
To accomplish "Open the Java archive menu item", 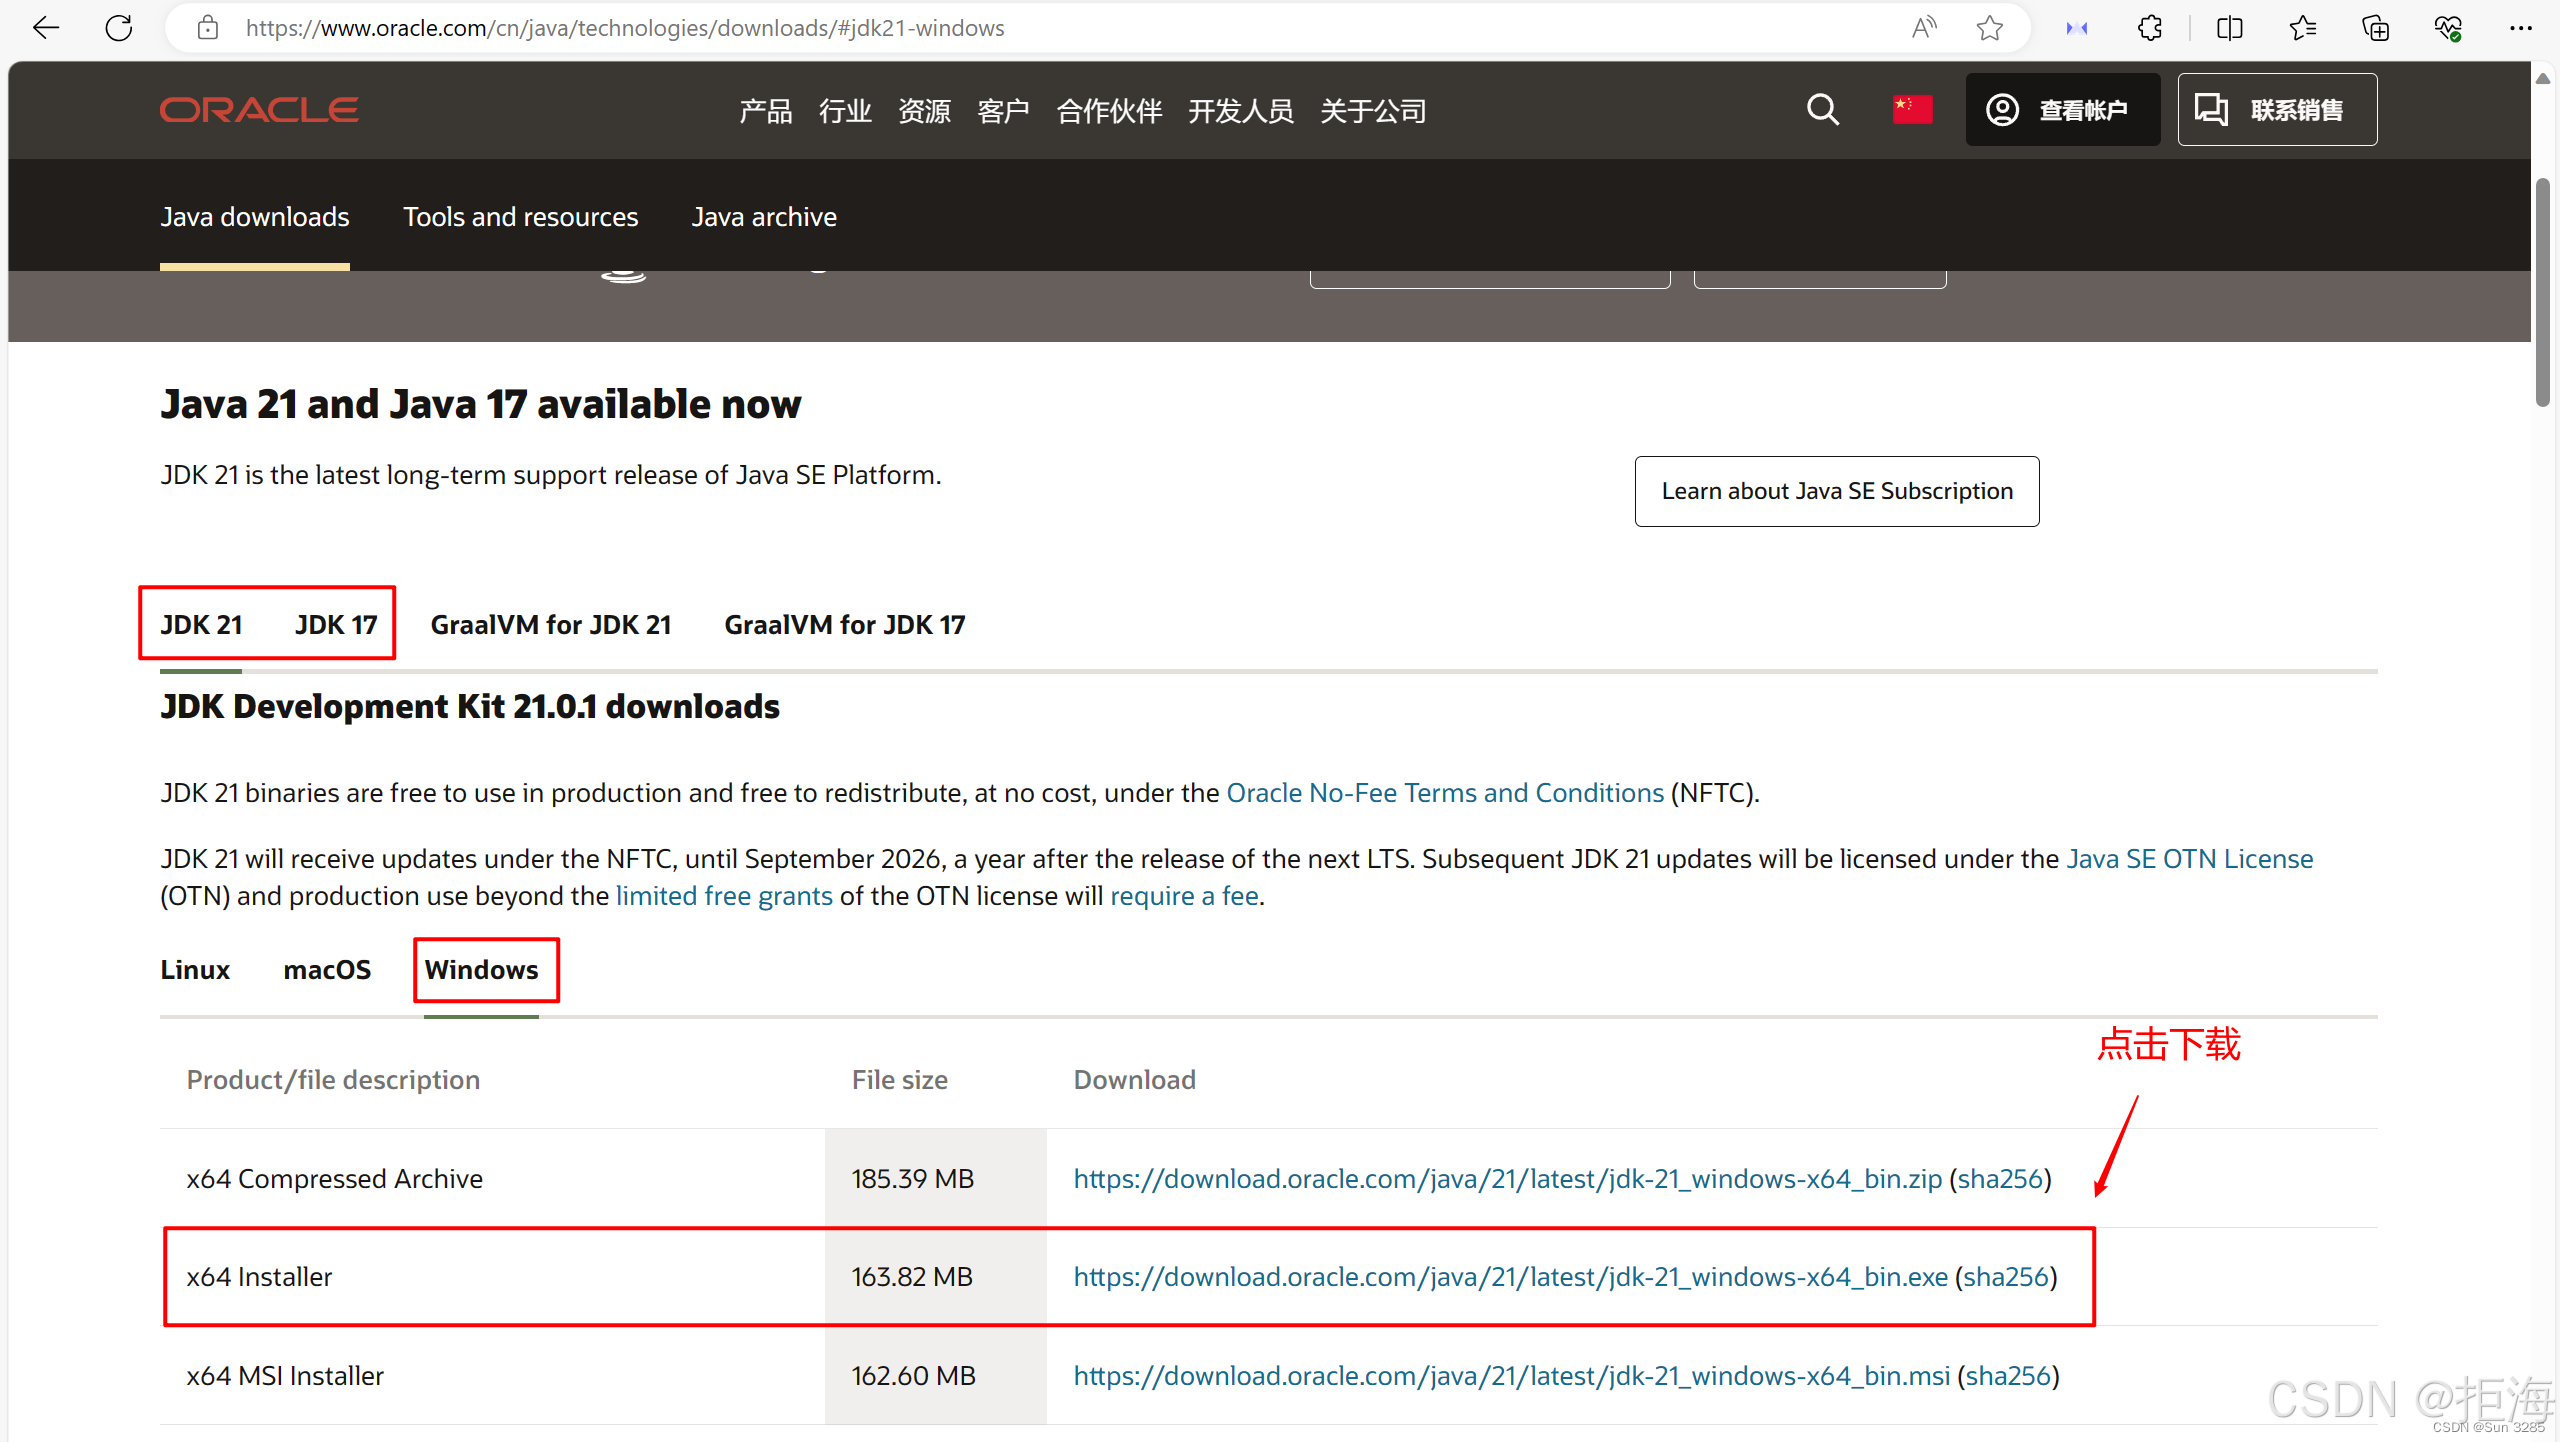I will (x=764, y=217).
